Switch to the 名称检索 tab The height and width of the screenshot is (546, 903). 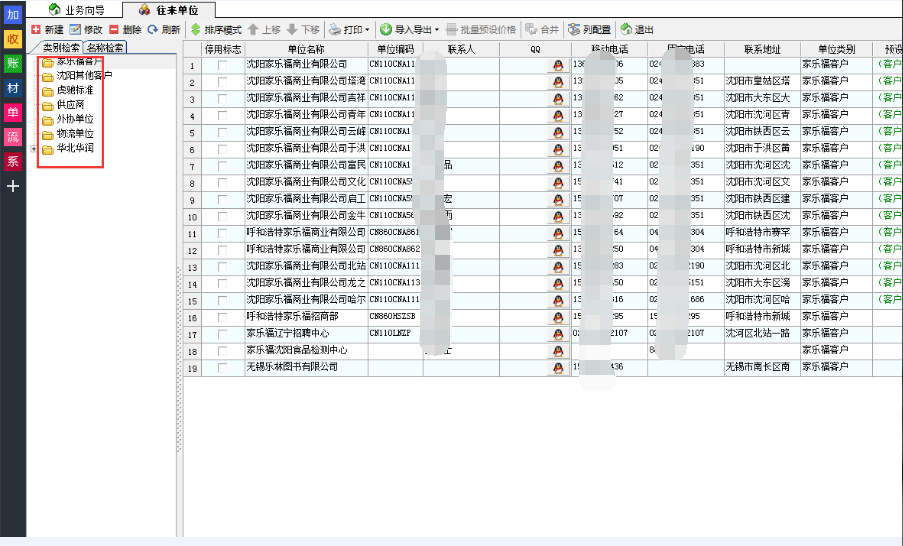(x=105, y=47)
